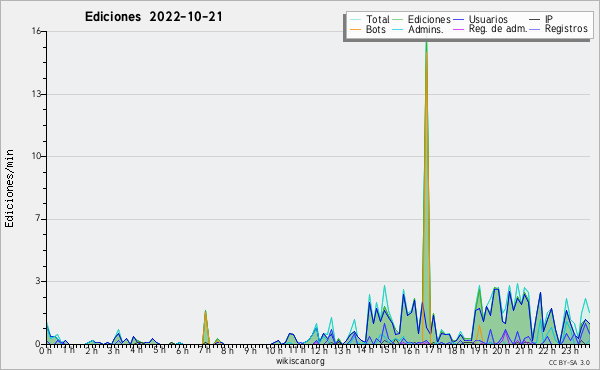Click the wikiscan.org text below the chart
Screen dimensions: 600x370
coord(300,361)
